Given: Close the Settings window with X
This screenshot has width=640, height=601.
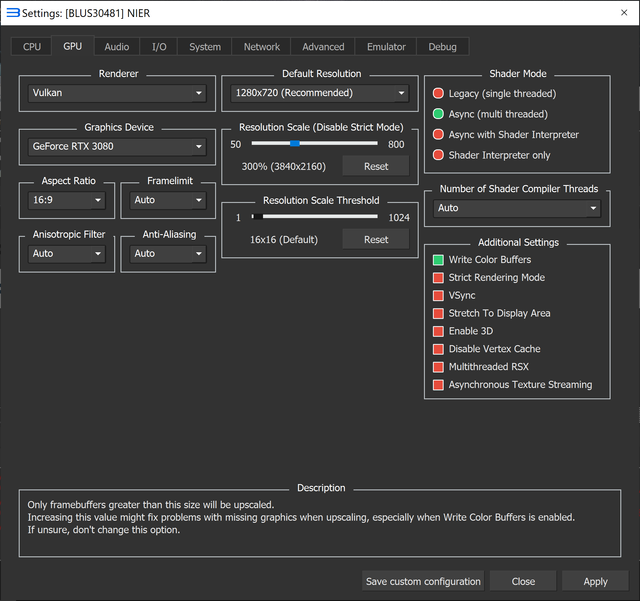Looking at the screenshot, I should coord(624,13).
